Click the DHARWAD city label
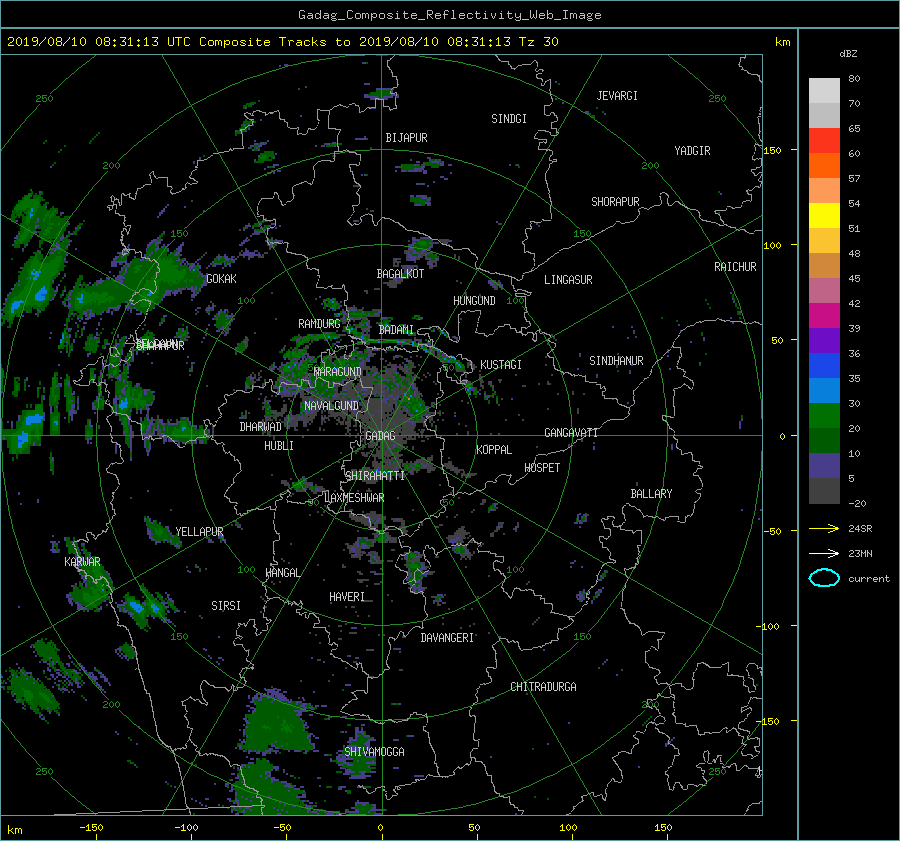The height and width of the screenshot is (841, 900). click(260, 427)
